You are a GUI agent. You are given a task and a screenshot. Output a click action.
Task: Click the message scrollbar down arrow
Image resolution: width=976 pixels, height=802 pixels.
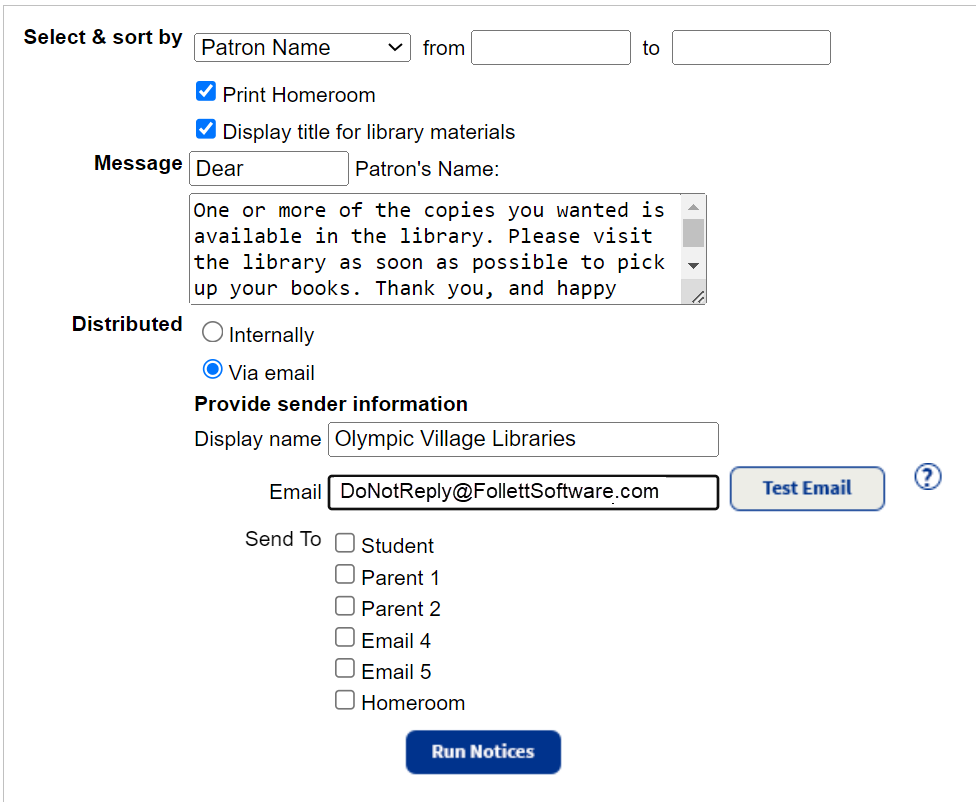694,265
